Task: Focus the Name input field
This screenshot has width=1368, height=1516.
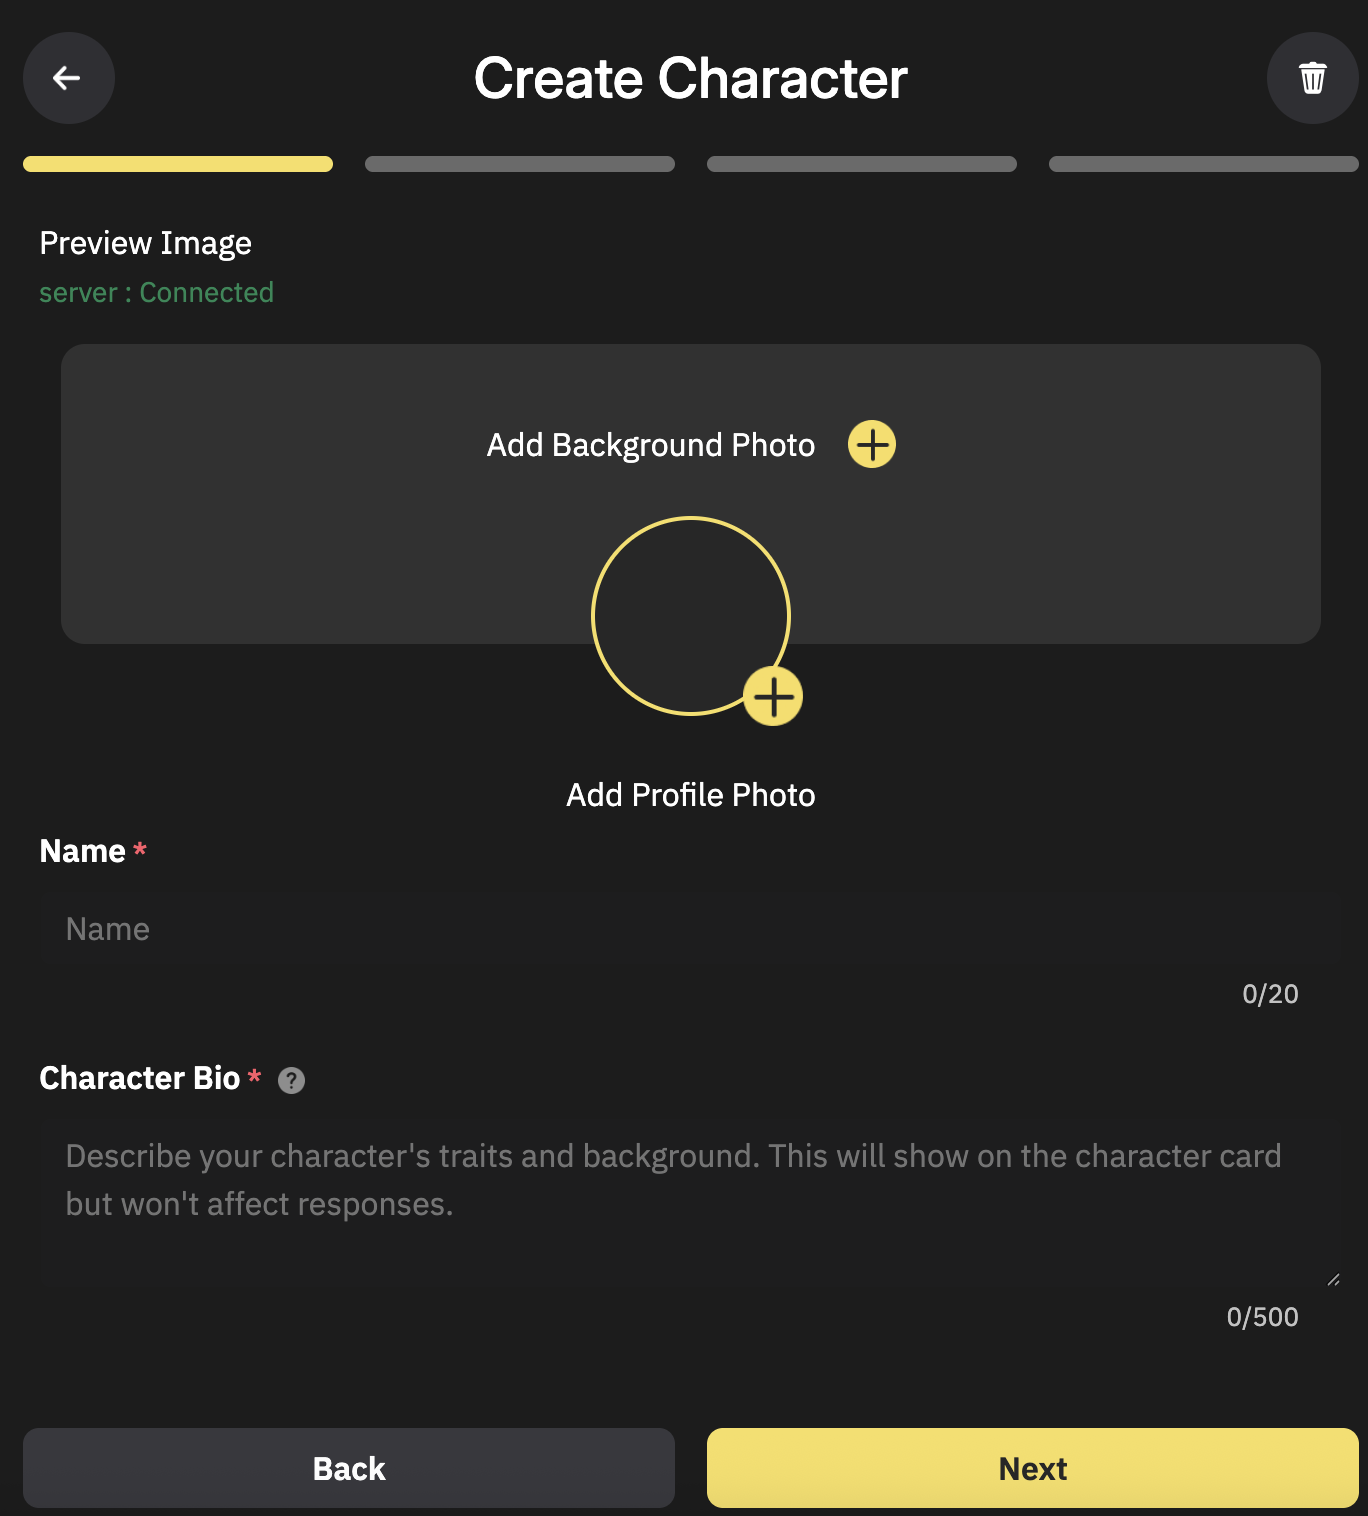Action: click(x=688, y=929)
